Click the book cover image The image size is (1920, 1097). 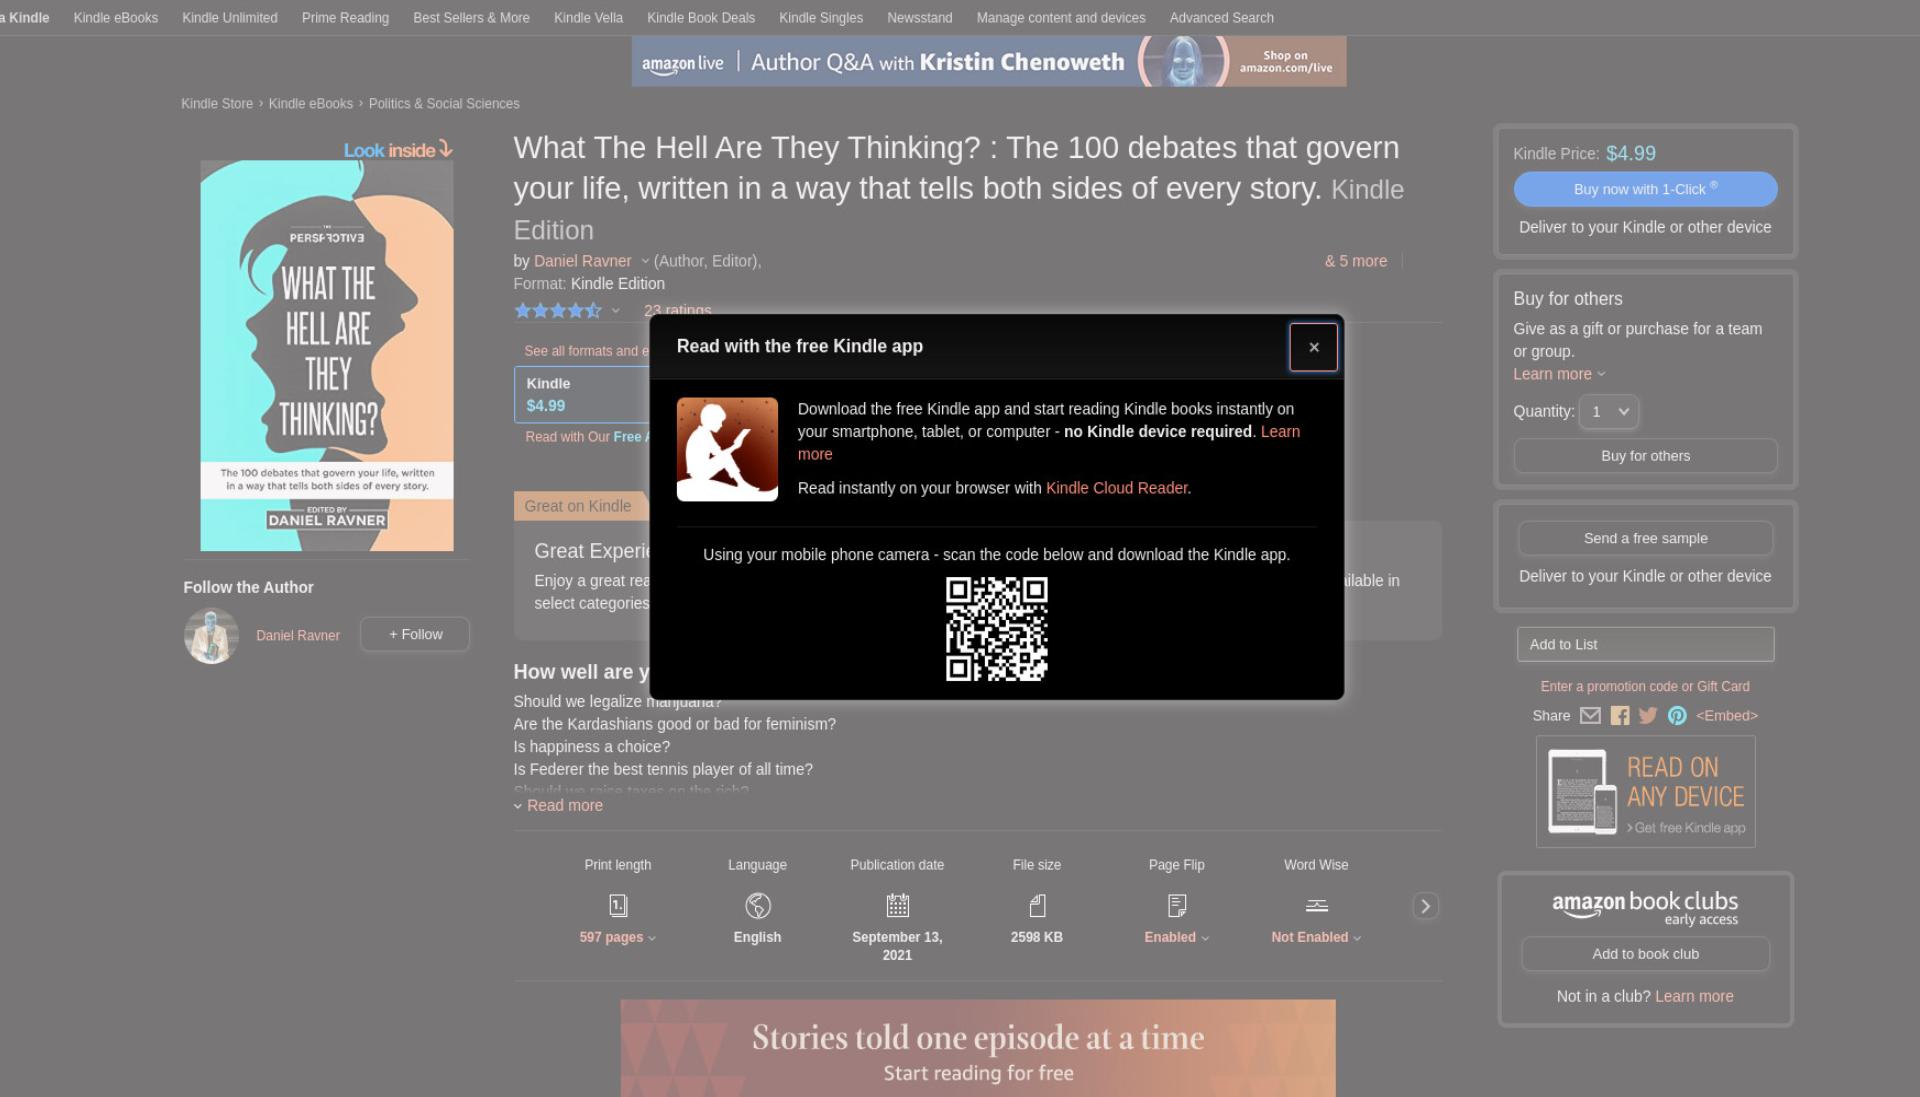(327, 355)
